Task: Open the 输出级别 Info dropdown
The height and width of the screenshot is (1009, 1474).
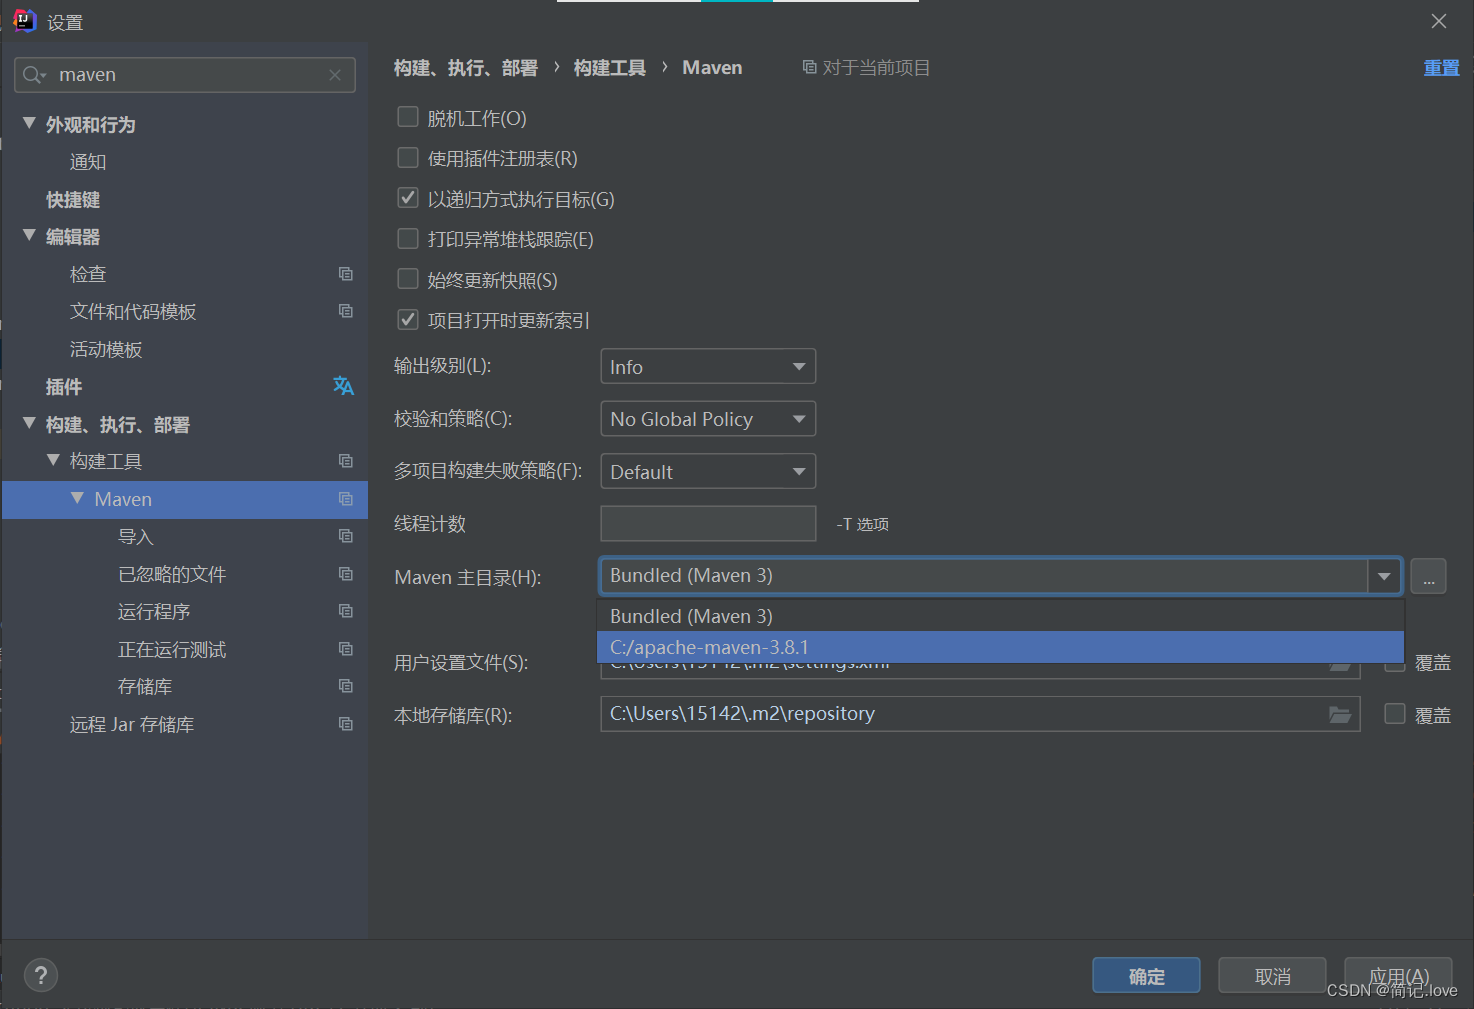Action: tap(707, 366)
